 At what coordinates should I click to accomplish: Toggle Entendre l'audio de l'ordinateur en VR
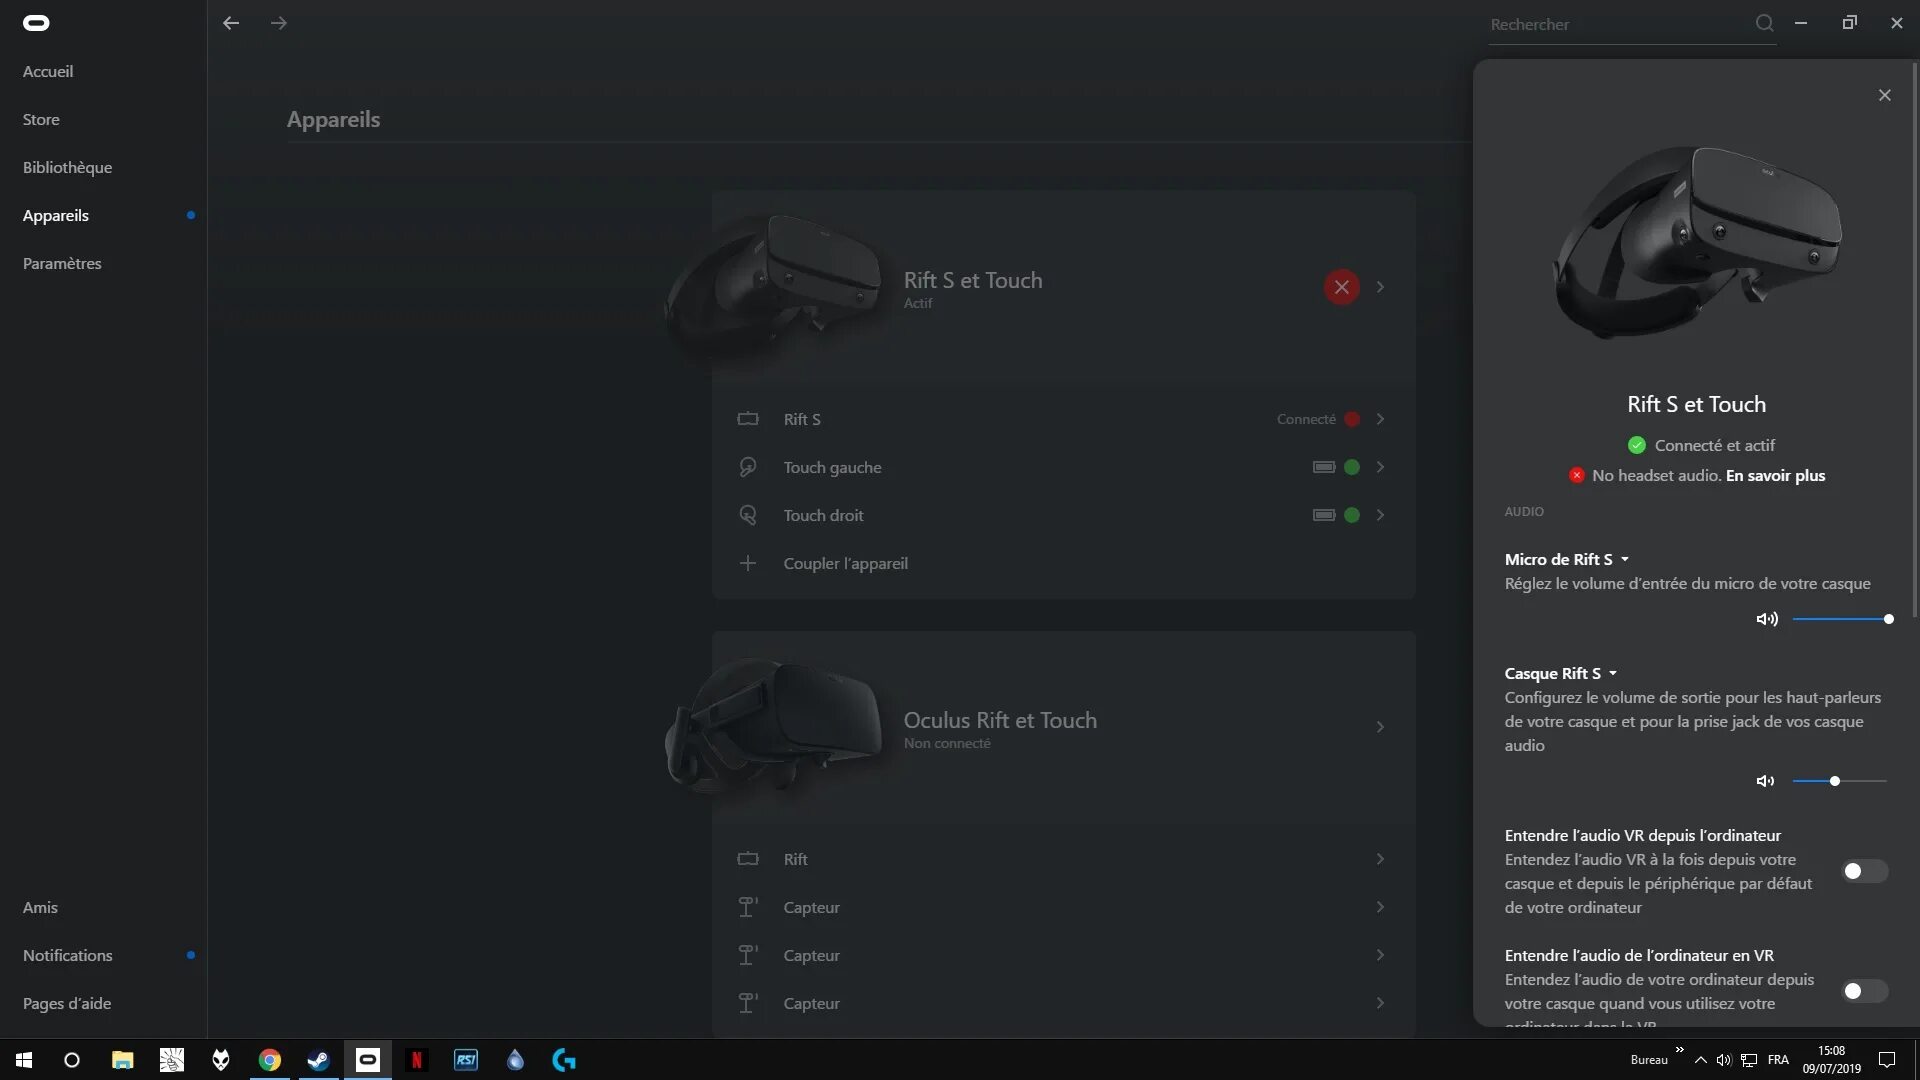click(x=1865, y=991)
